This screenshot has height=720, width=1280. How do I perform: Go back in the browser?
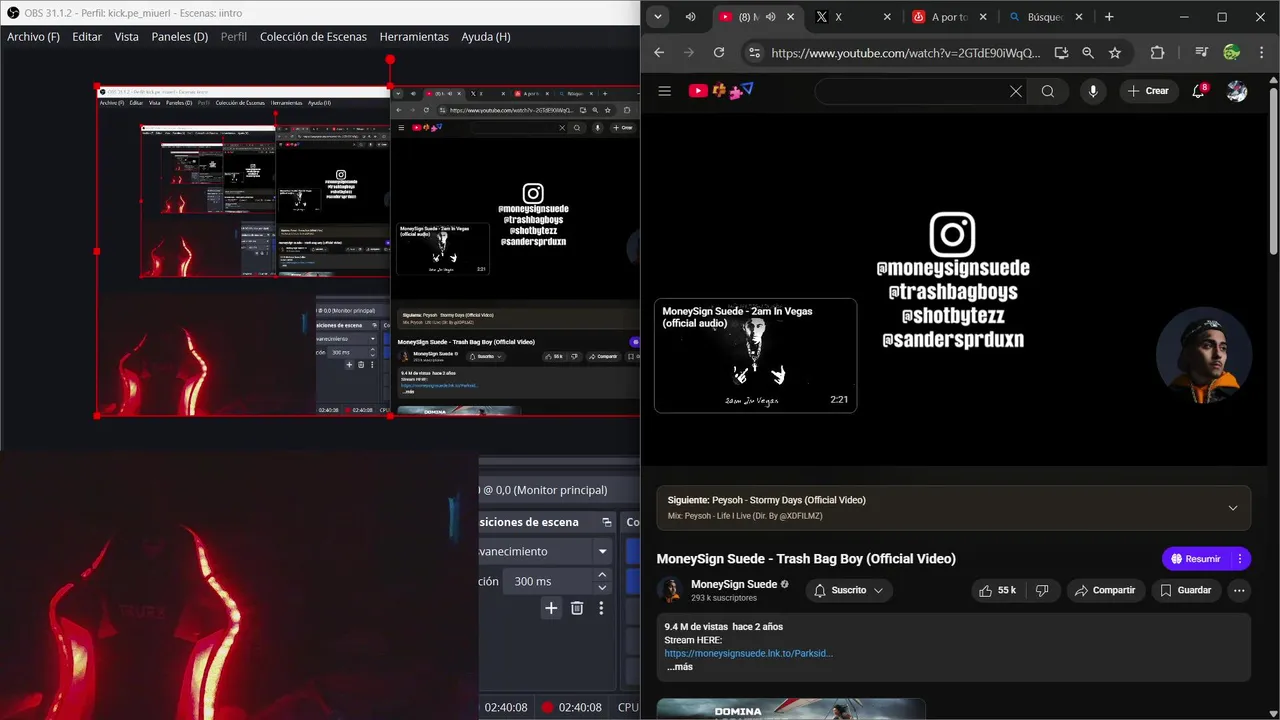click(659, 53)
